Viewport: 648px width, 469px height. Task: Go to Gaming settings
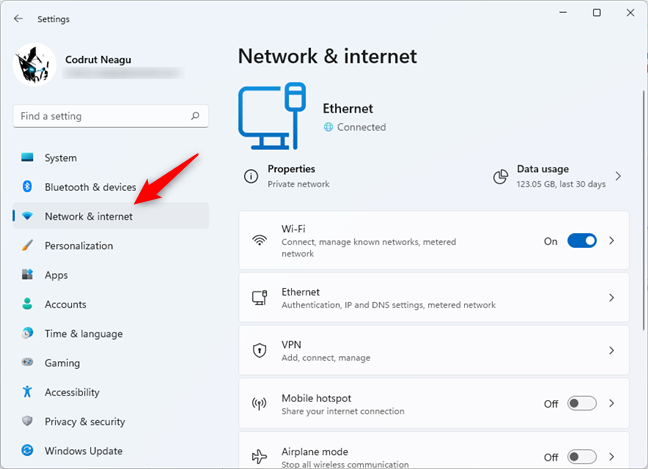click(111, 363)
